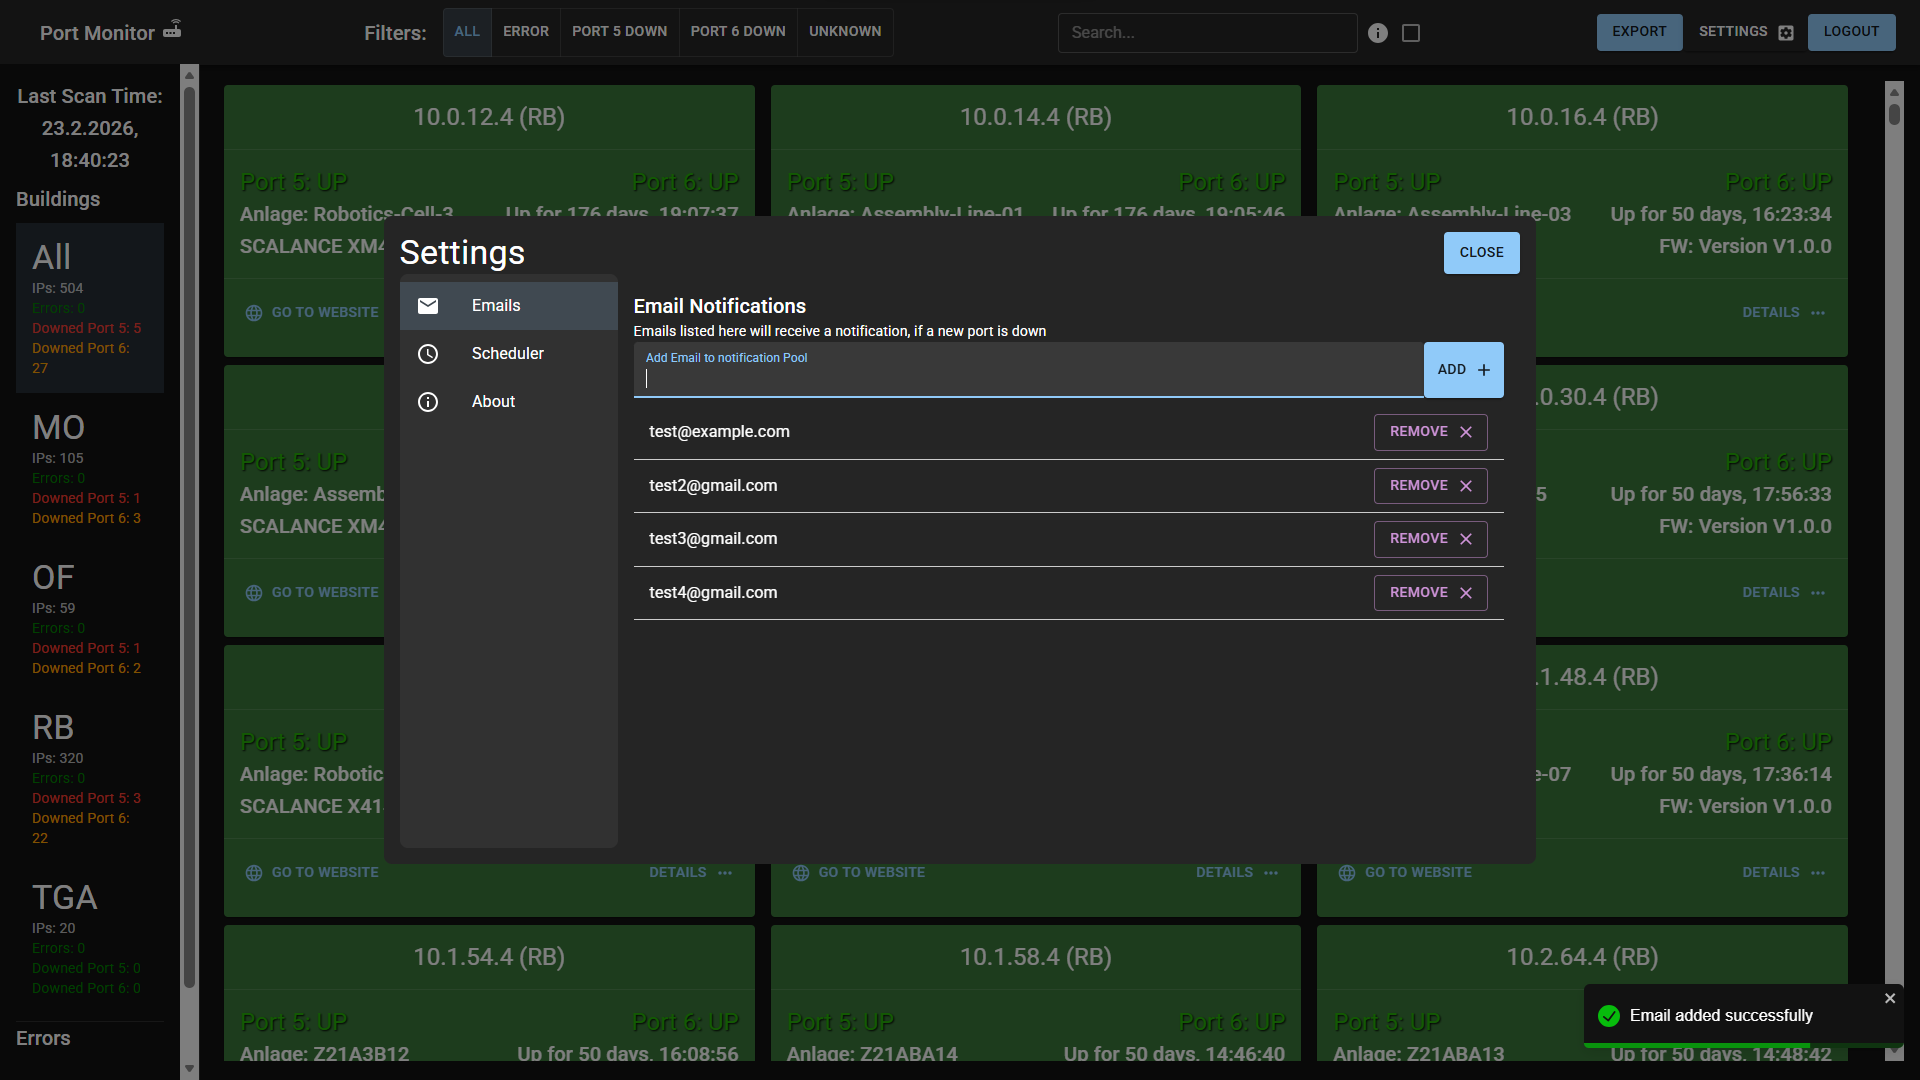Click the EXPORT button
1920x1080 pixels.
[1639, 32]
